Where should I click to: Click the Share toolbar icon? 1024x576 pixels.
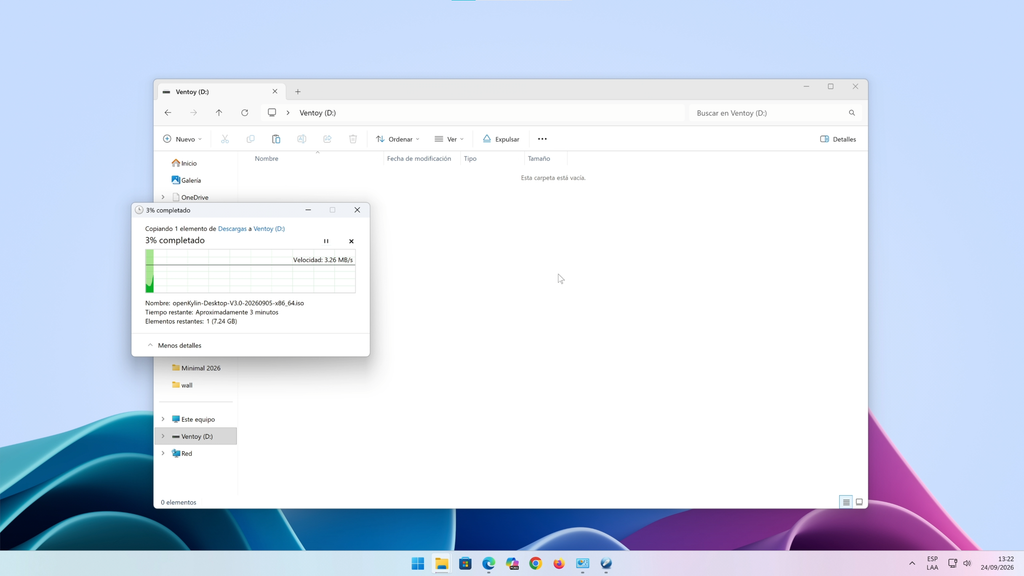point(327,139)
